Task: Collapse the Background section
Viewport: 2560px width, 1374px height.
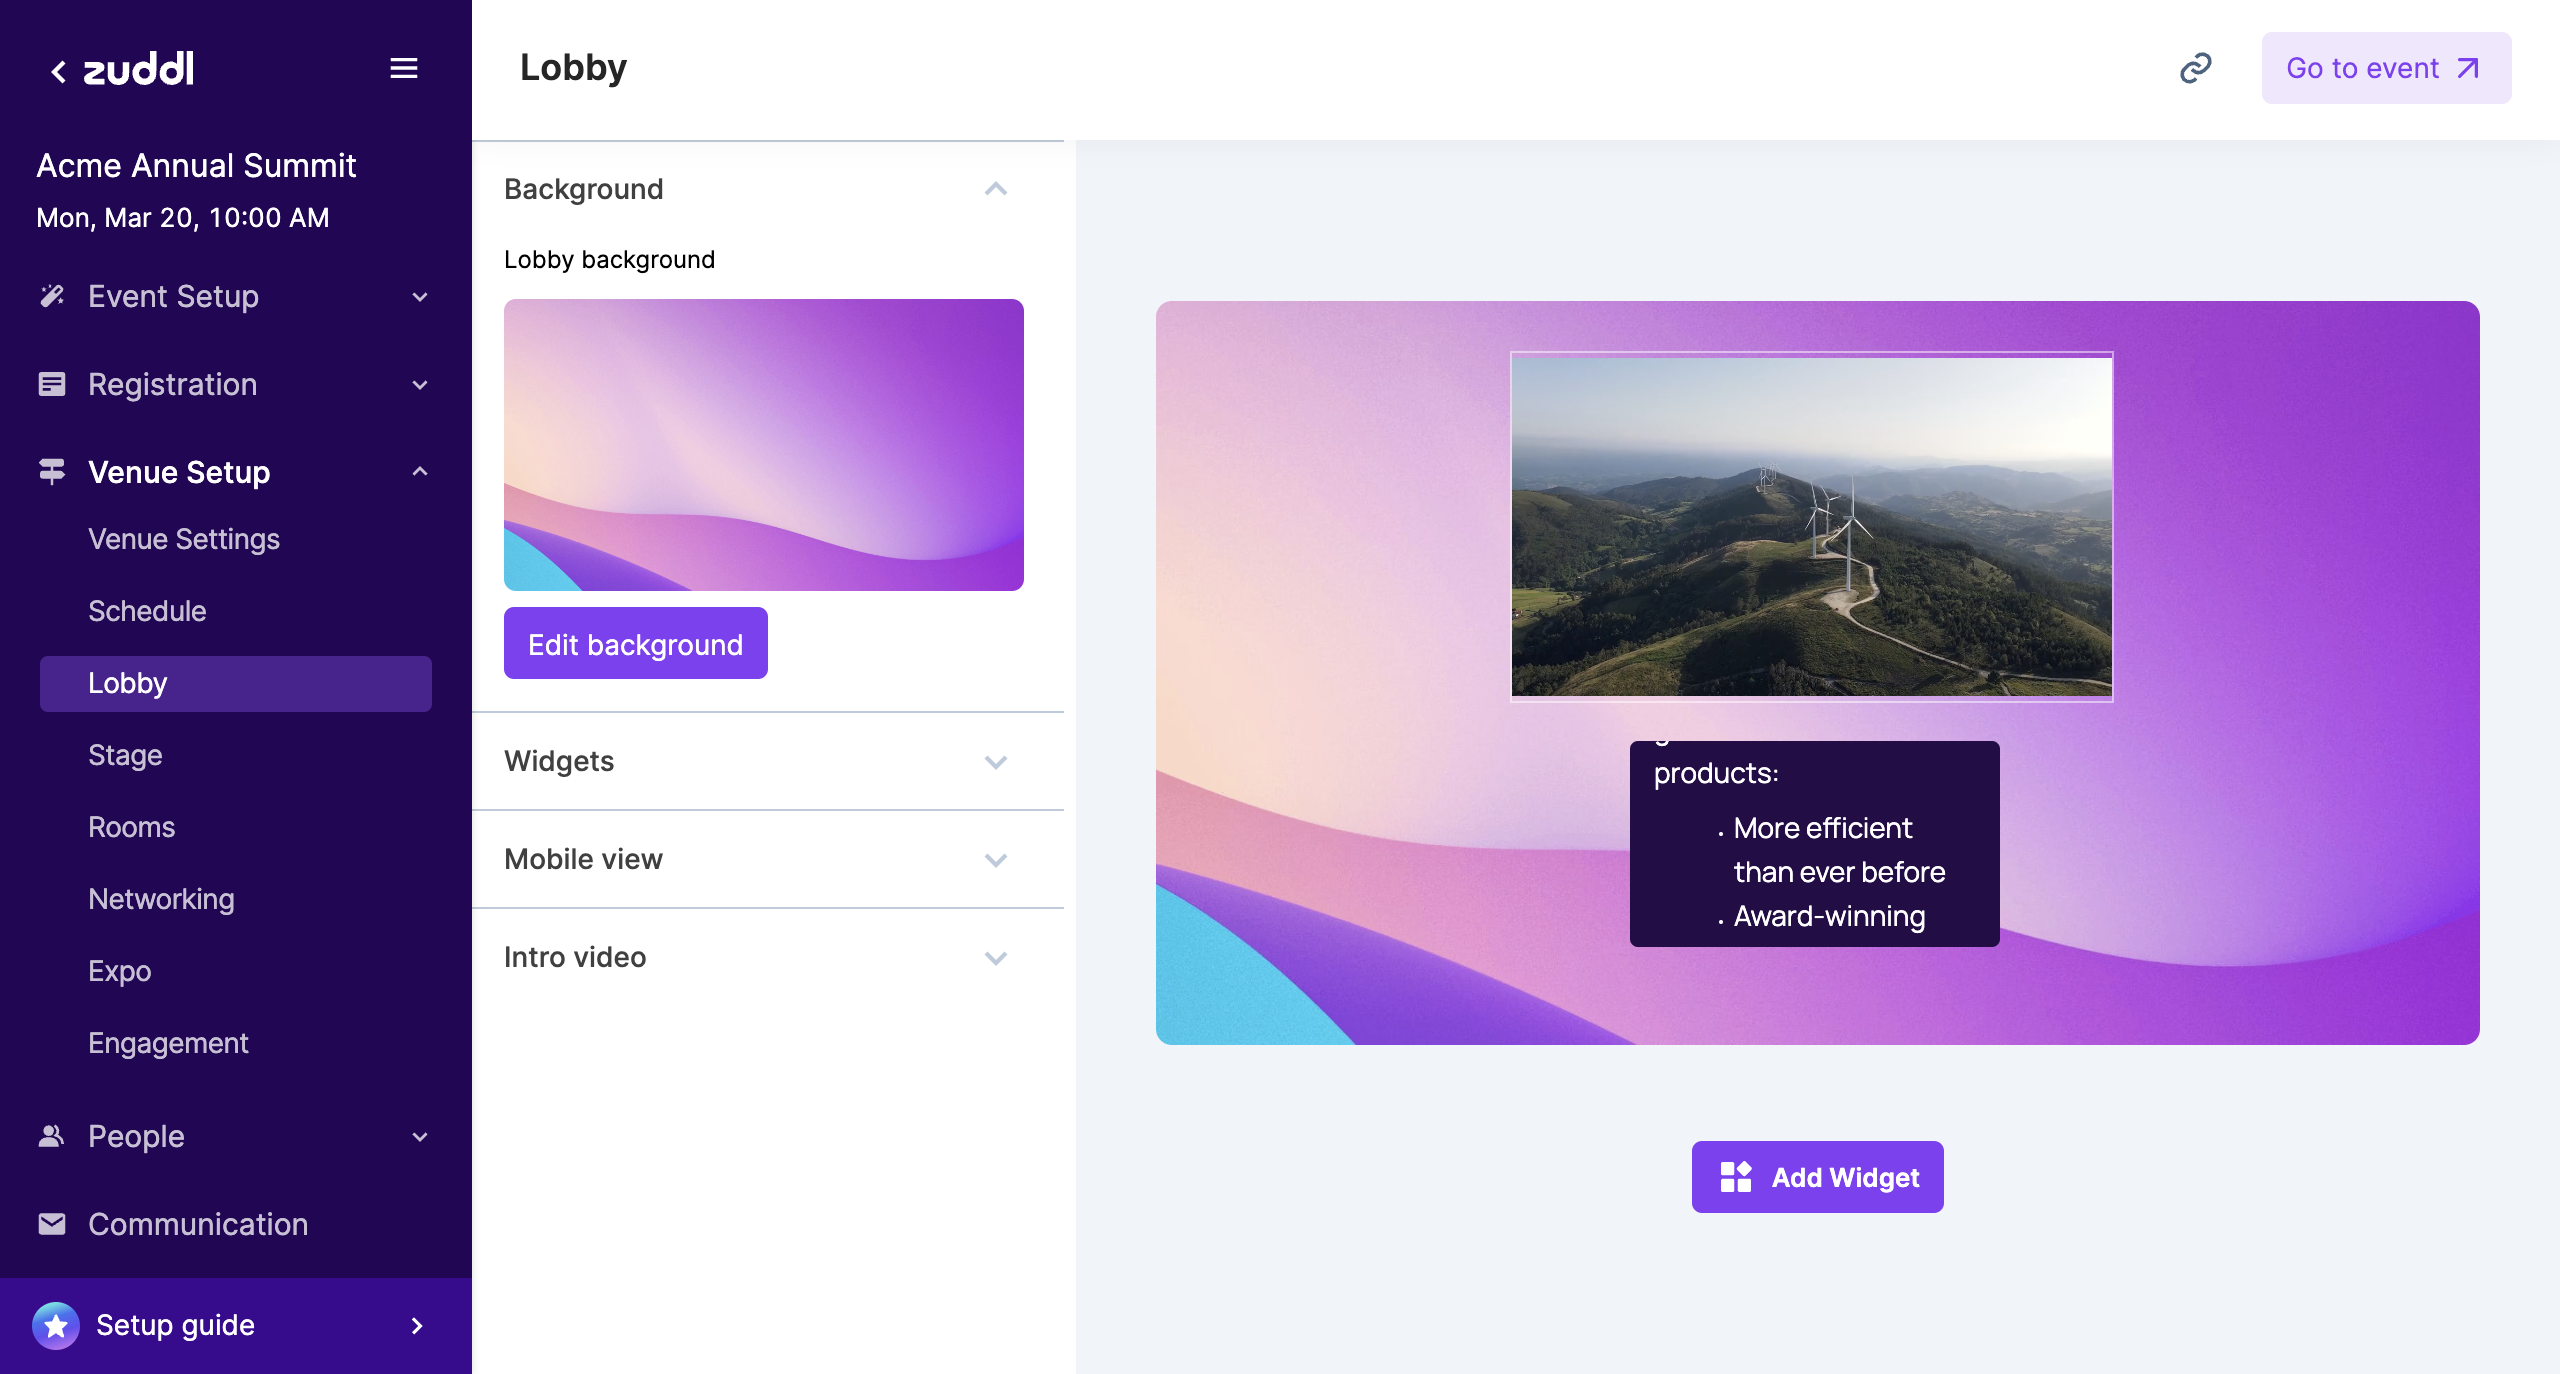Action: click(x=995, y=189)
